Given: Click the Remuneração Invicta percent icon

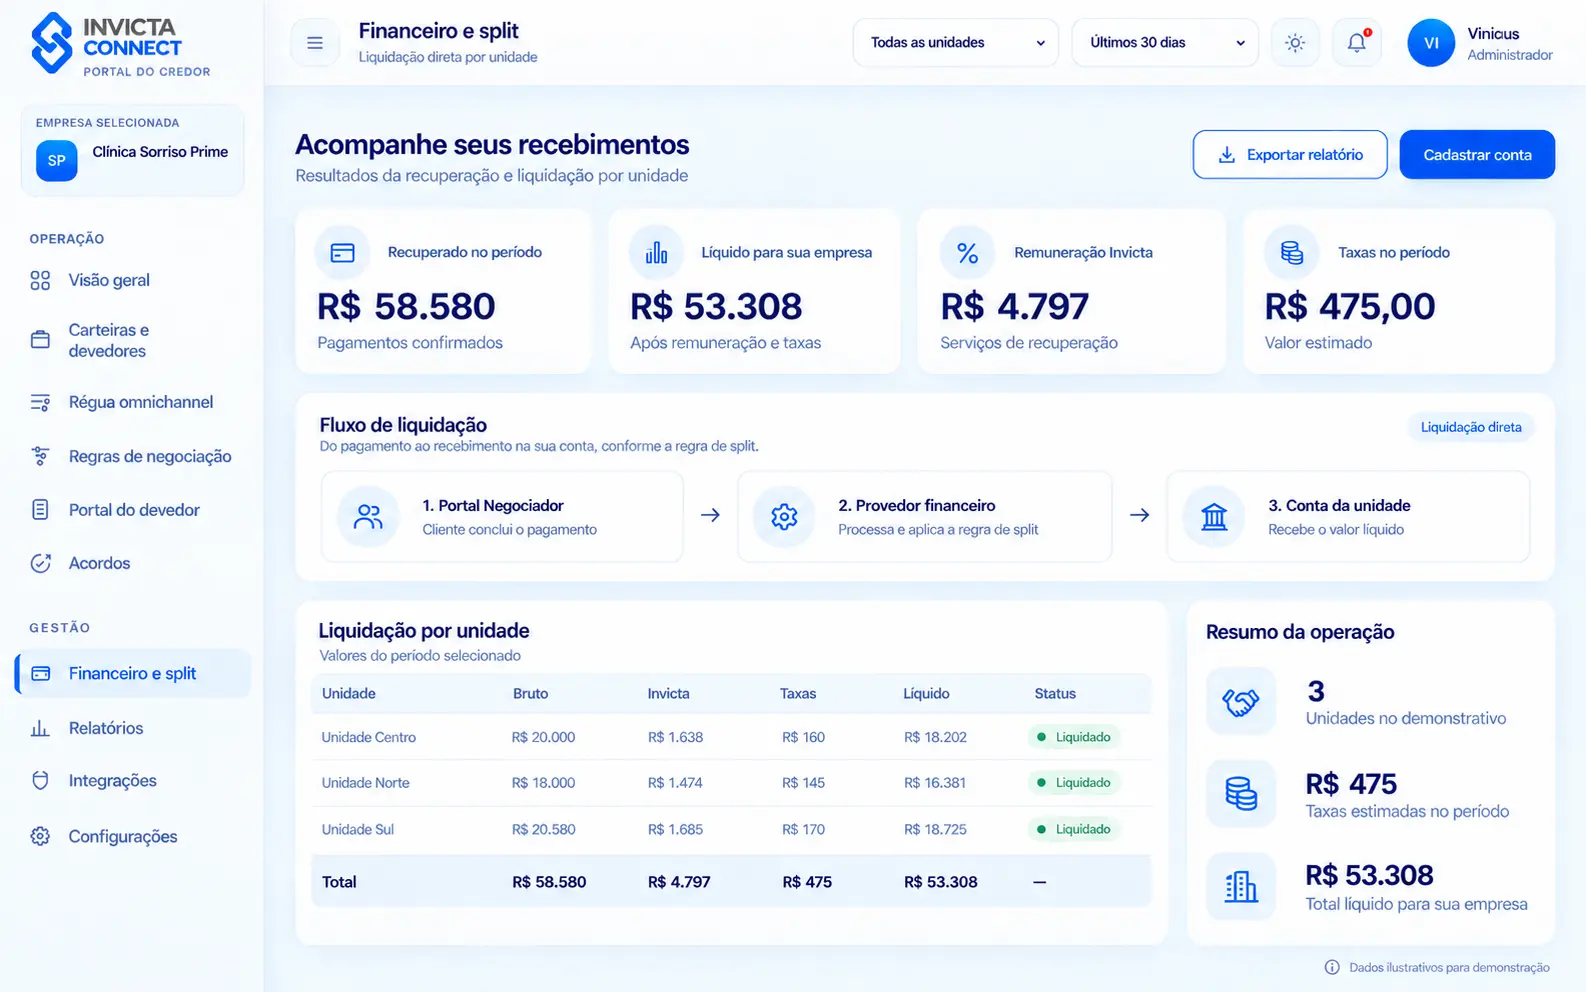Looking at the screenshot, I should pyautogui.click(x=967, y=253).
